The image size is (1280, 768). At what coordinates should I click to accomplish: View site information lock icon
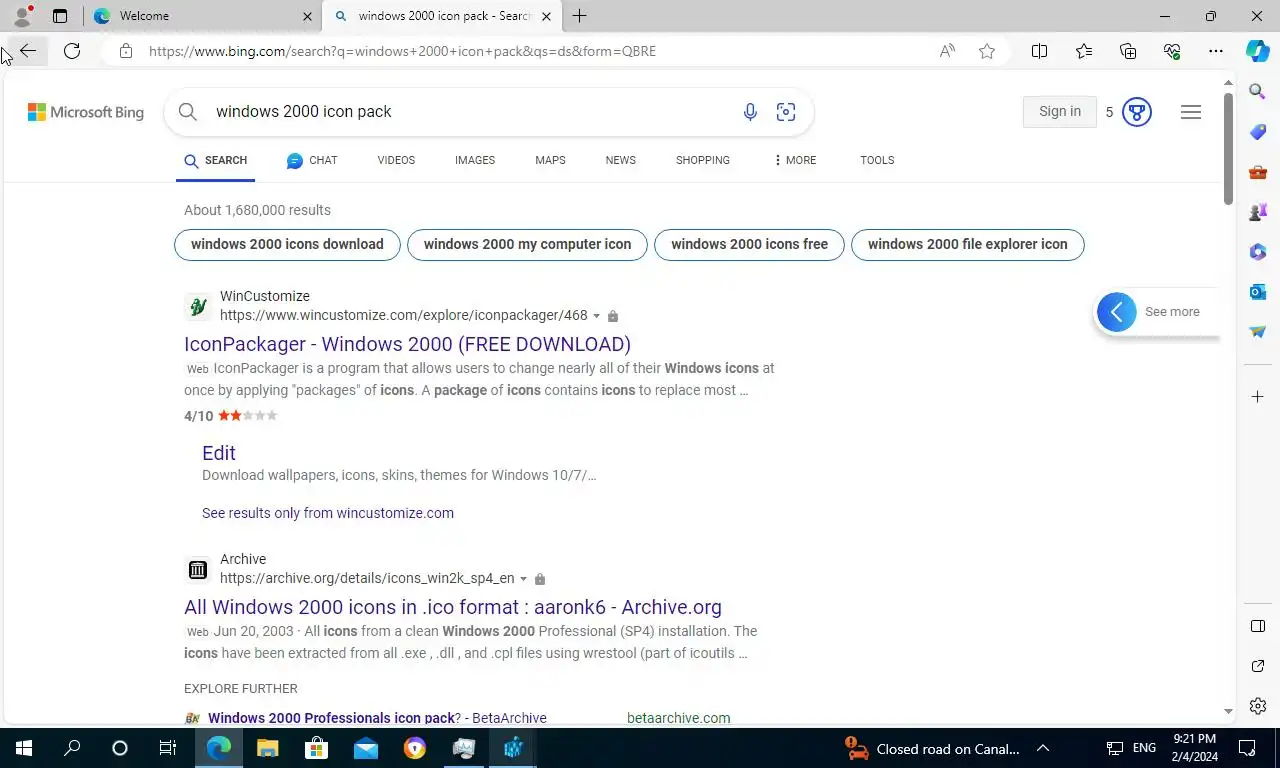pyautogui.click(x=125, y=51)
